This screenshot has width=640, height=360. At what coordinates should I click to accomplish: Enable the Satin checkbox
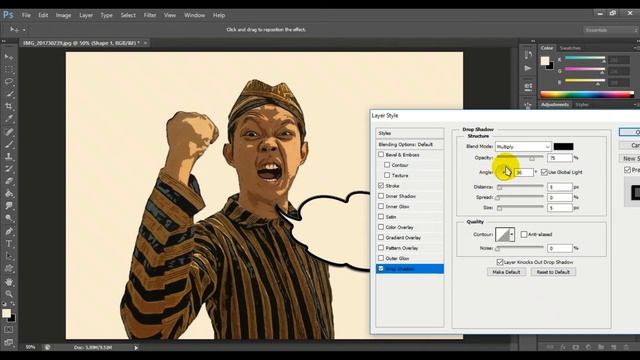(x=381, y=217)
